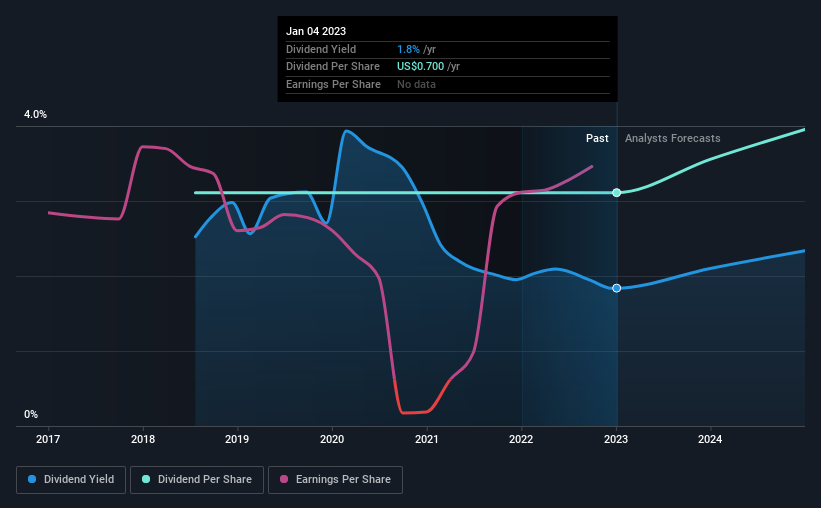Click the teal Dividend Per Share legend dot
Image resolution: width=821 pixels, height=508 pixels.
point(146,479)
